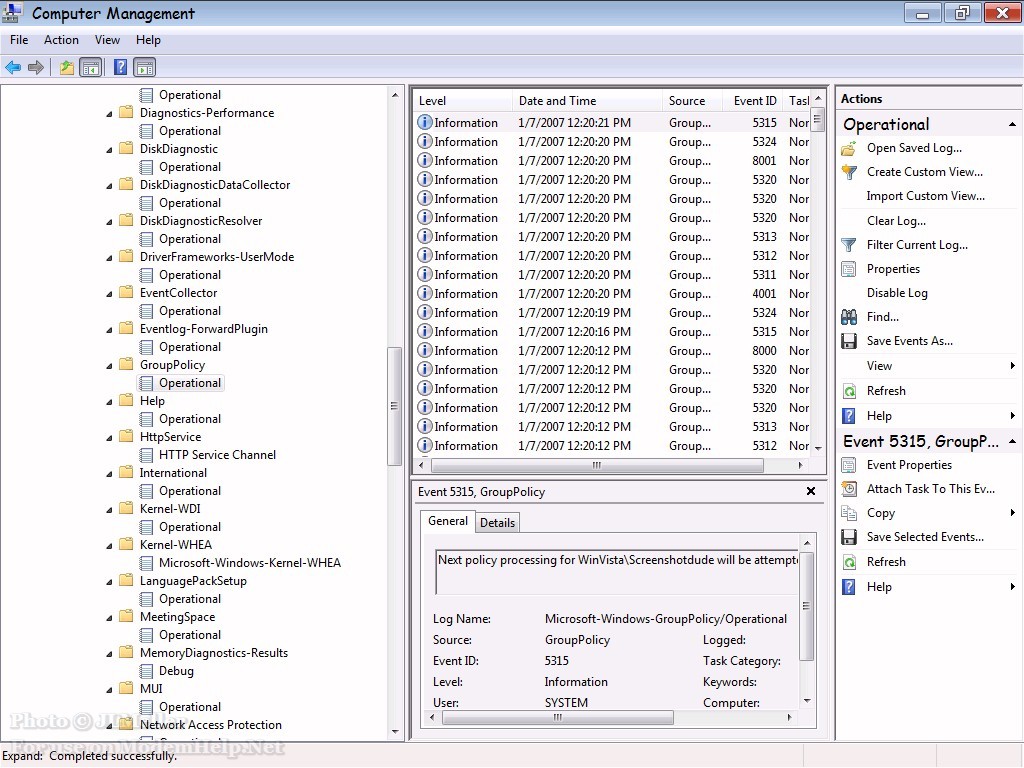Click Disable Log action
The height and width of the screenshot is (768, 1024).
897,293
